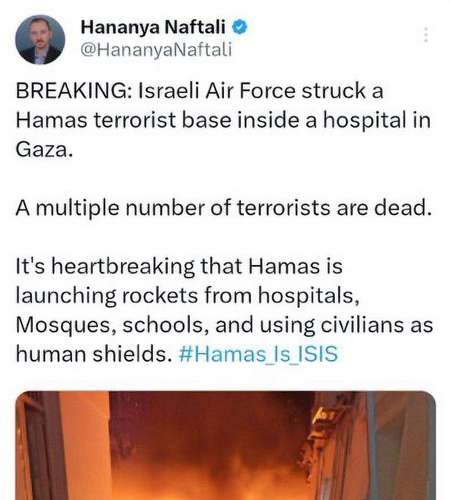The height and width of the screenshot is (500, 450).
Task: Click the word BREAKING in the tweet
Action: [70, 91]
